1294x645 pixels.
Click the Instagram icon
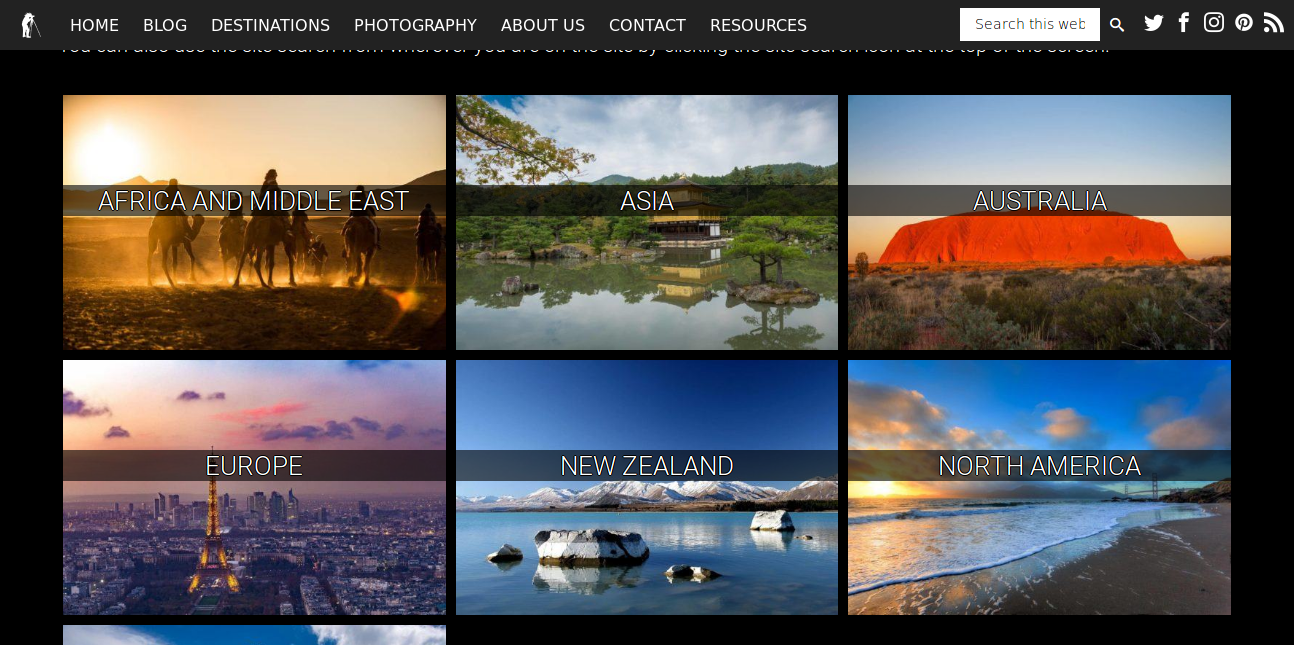[x=1213, y=22]
